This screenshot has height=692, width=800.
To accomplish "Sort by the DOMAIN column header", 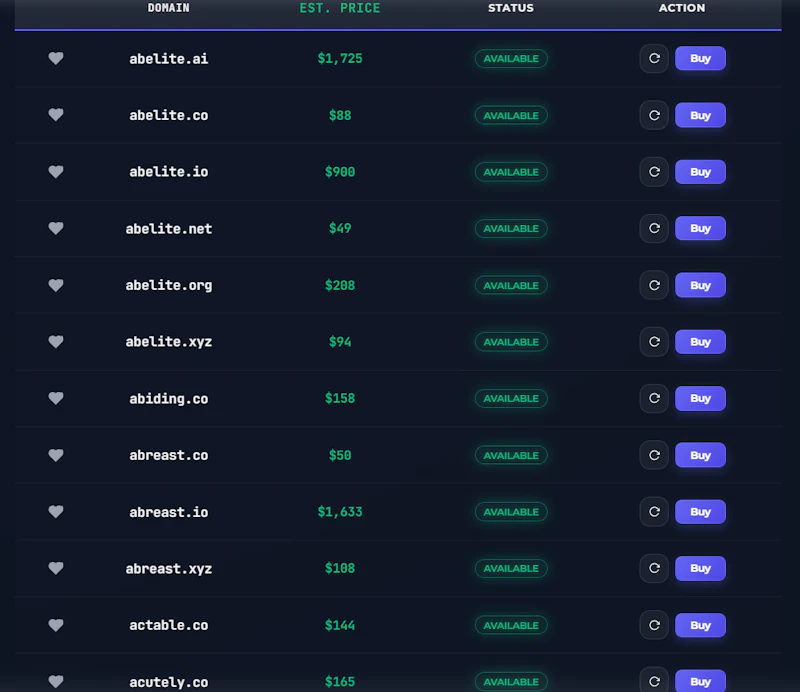I will click(x=168, y=8).
